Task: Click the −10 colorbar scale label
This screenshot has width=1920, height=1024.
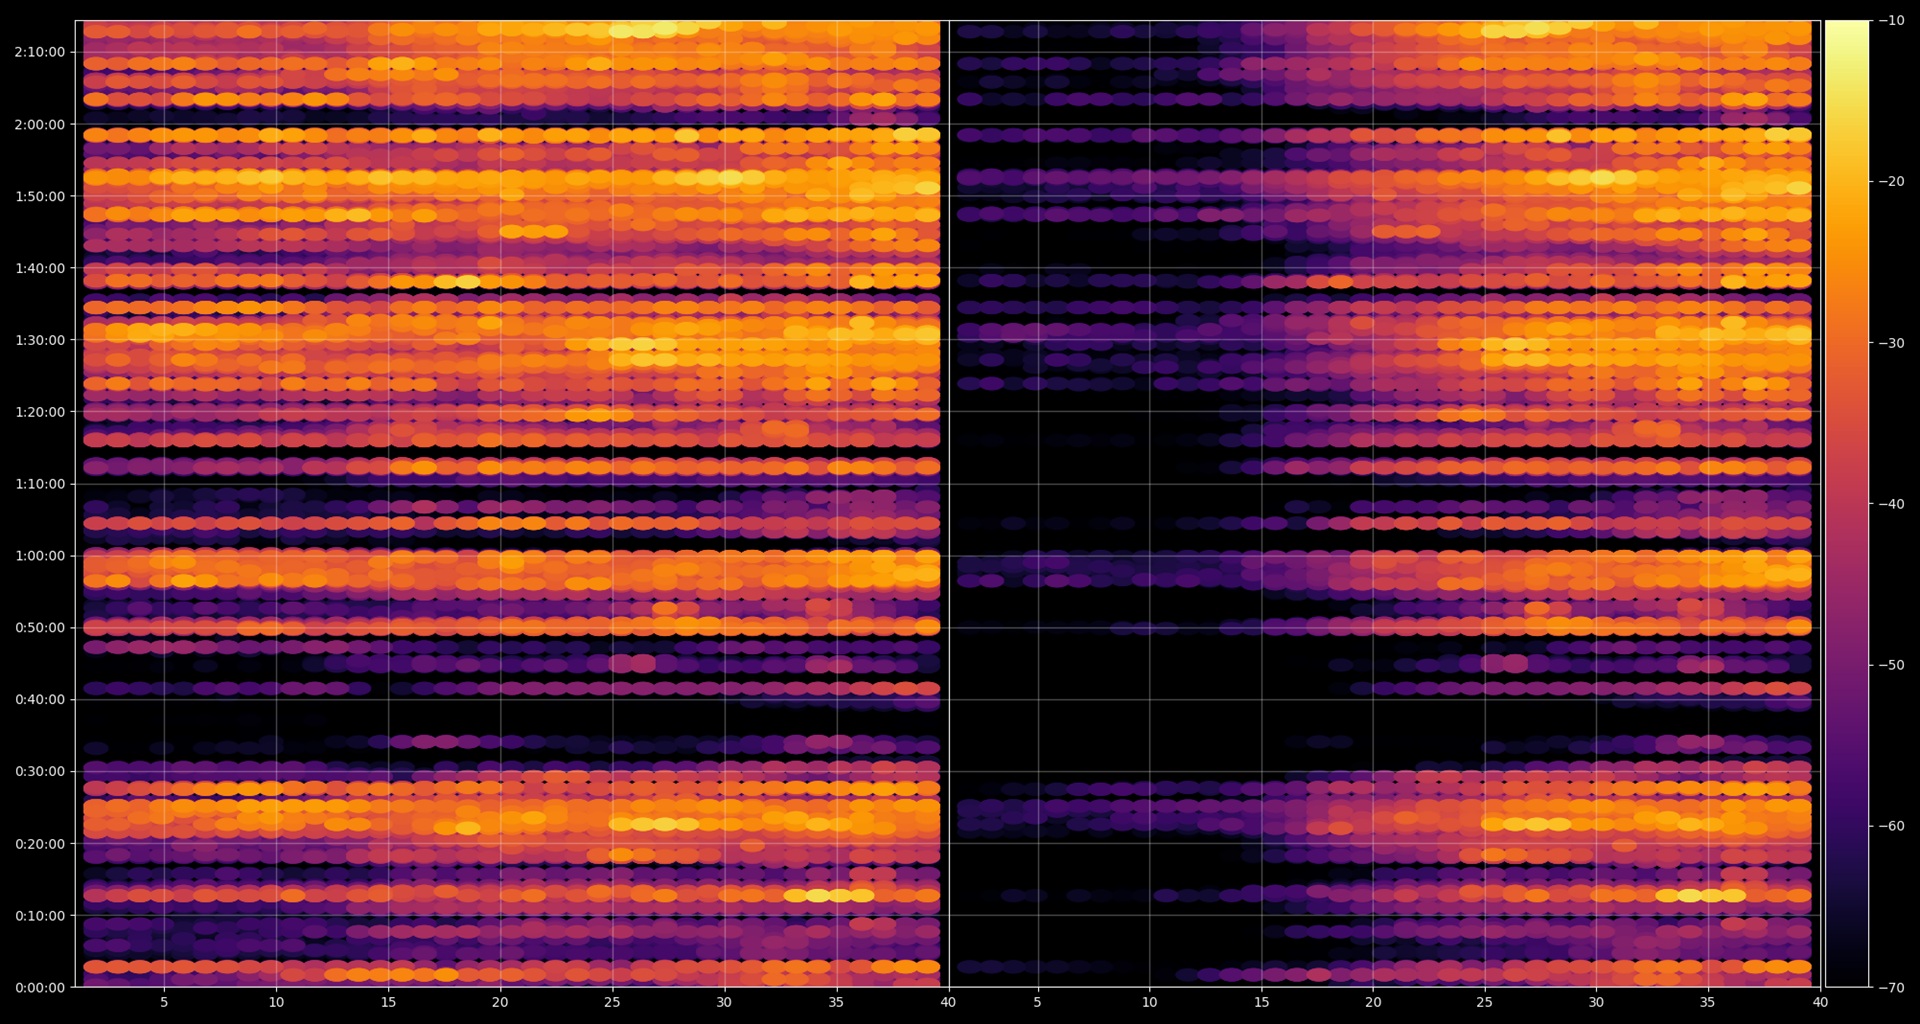Action: (1891, 21)
